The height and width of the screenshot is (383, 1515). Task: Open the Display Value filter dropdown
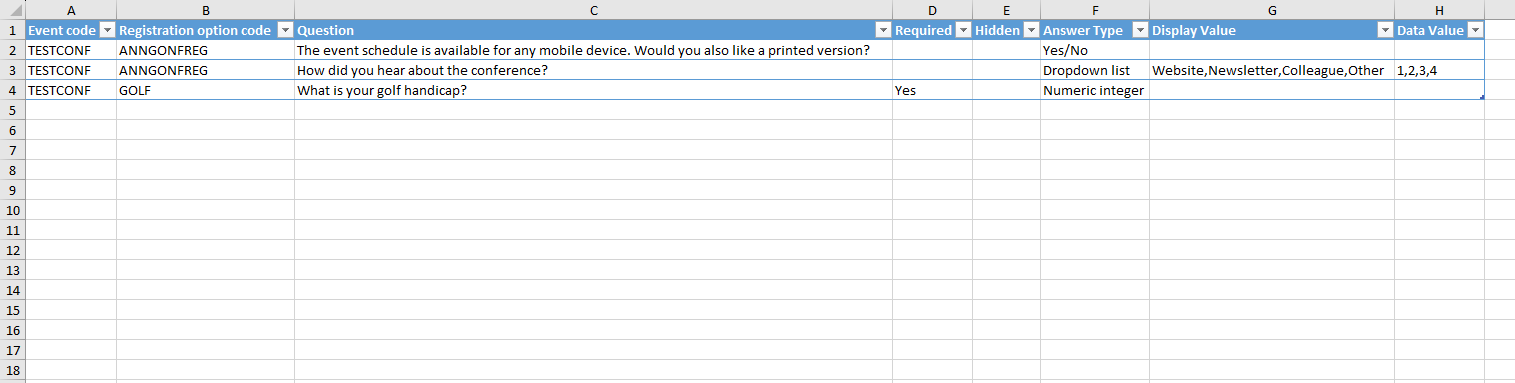pyautogui.click(x=1385, y=31)
